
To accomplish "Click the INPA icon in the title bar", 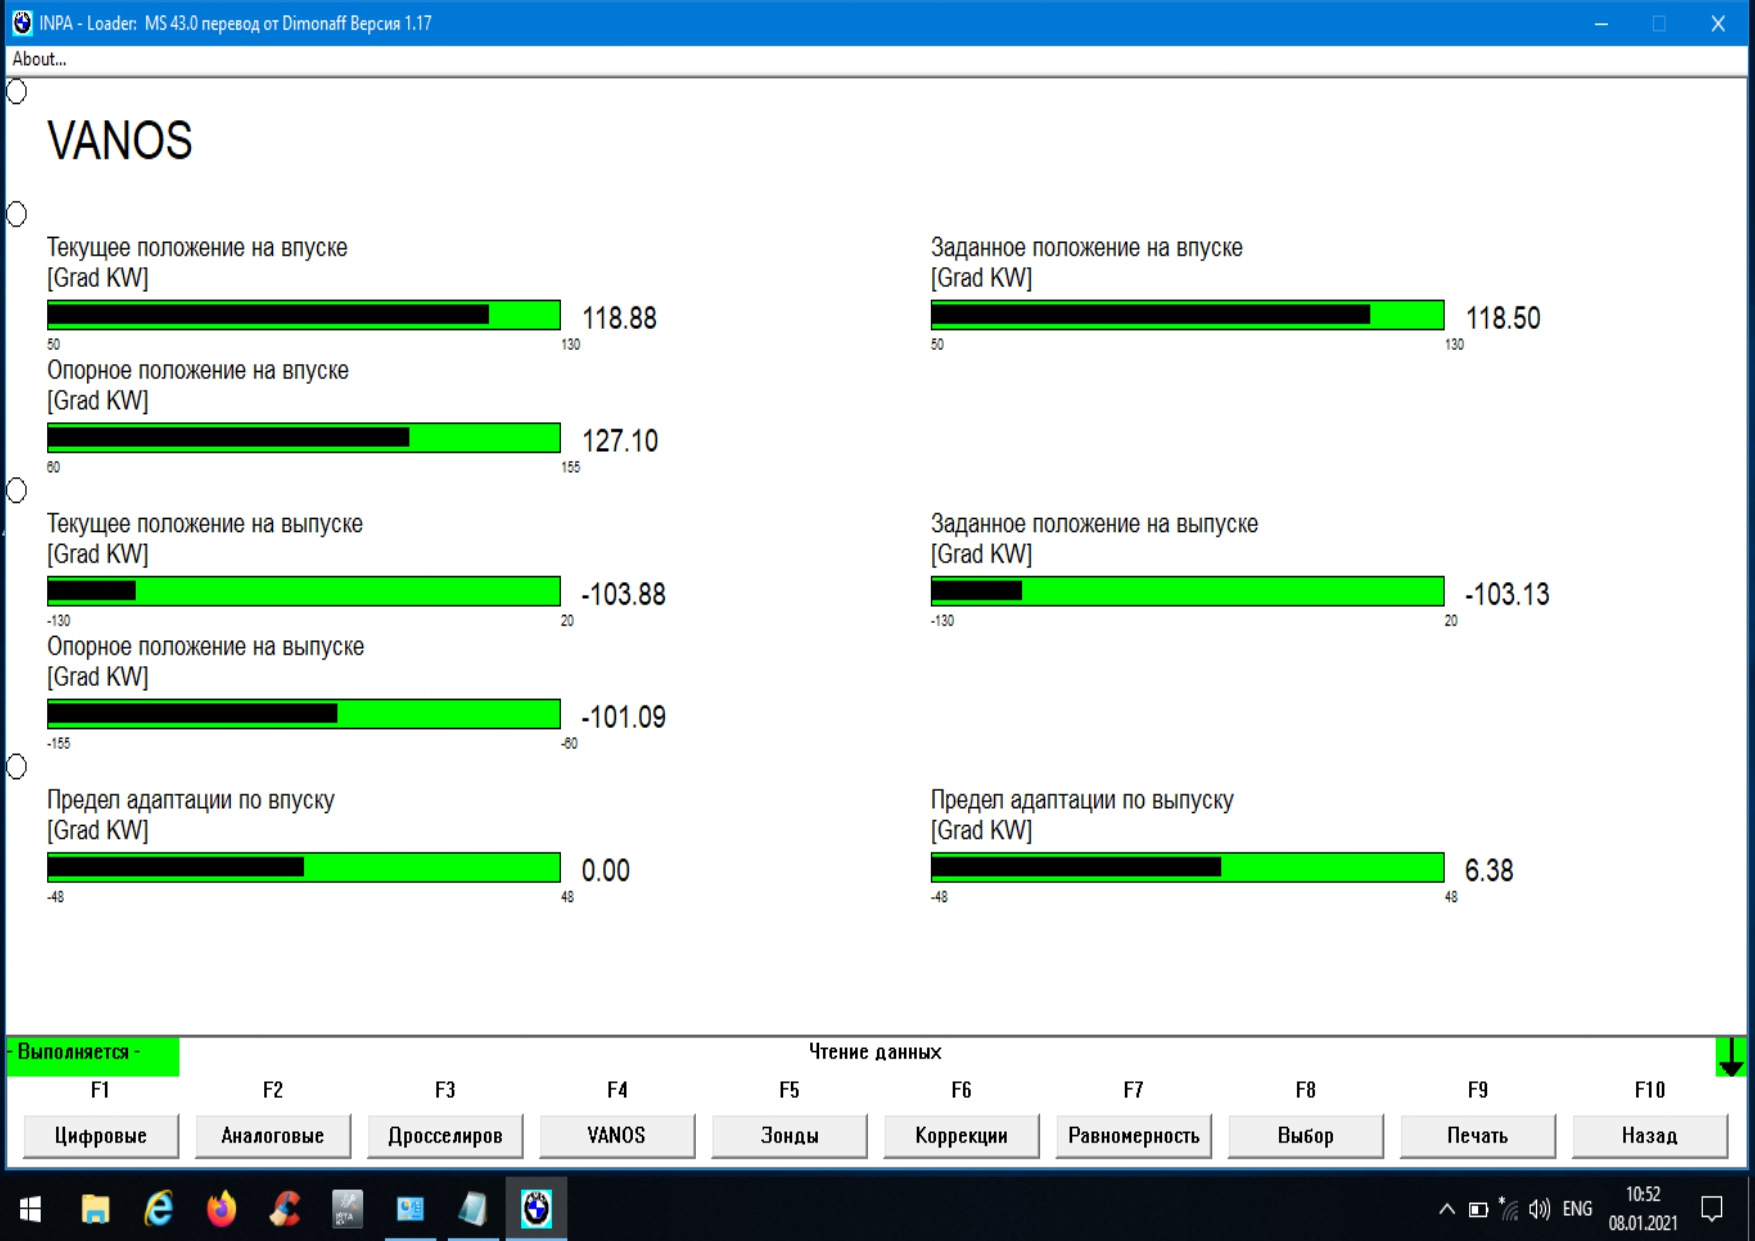I will [x=22, y=23].
